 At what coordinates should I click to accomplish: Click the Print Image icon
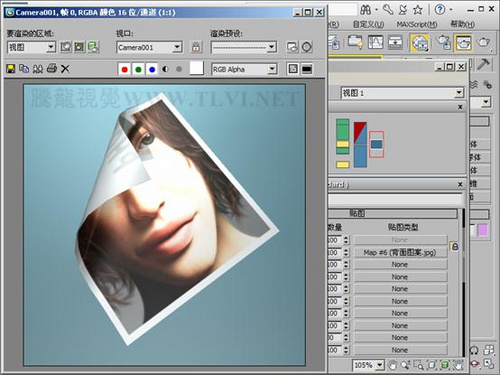52,69
